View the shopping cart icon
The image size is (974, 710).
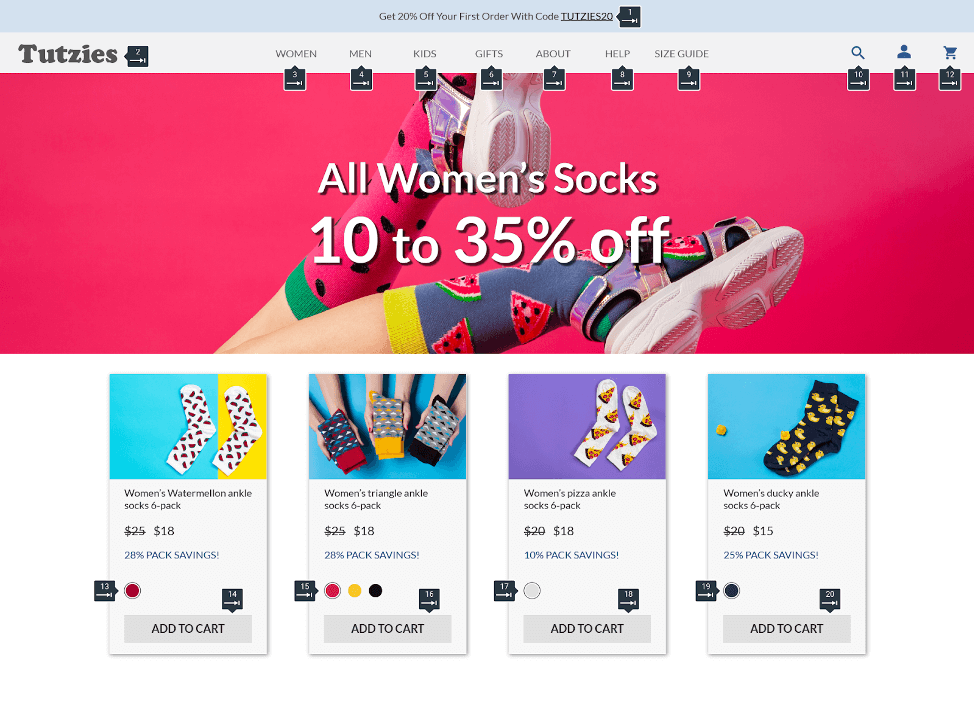pyautogui.click(x=950, y=53)
